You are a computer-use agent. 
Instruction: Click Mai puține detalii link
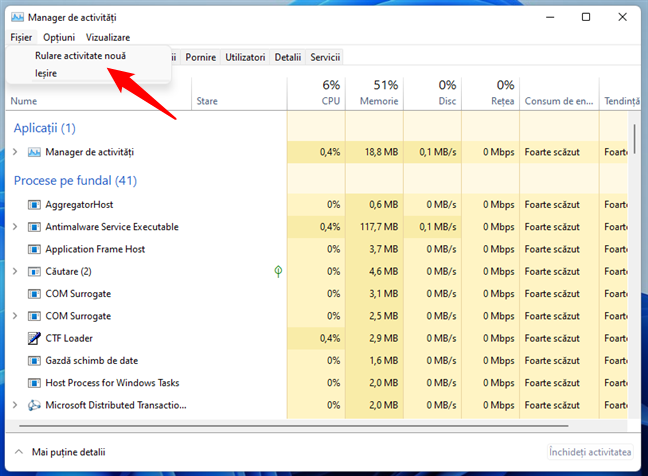(69, 452)
